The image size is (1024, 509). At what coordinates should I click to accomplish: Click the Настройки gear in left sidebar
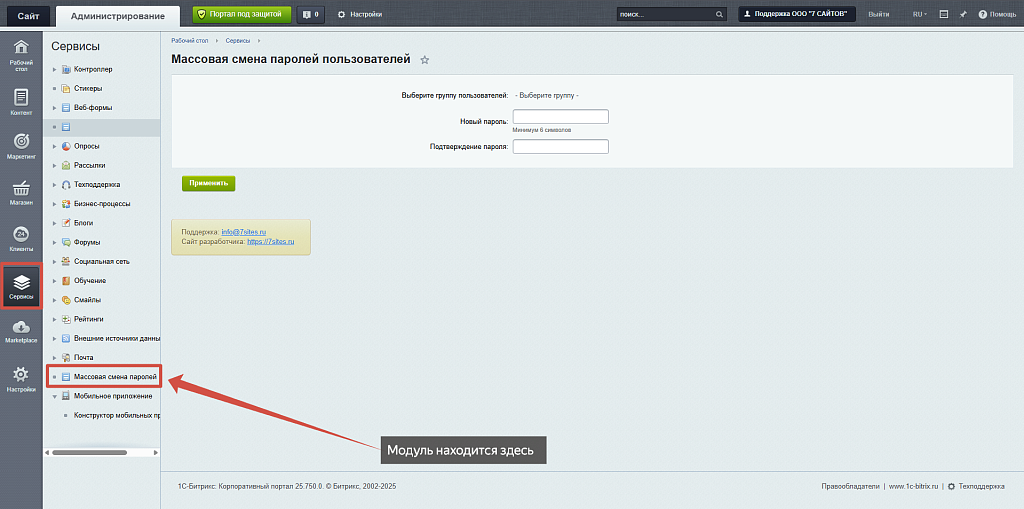pyautogui.click(x=20, y=379)
